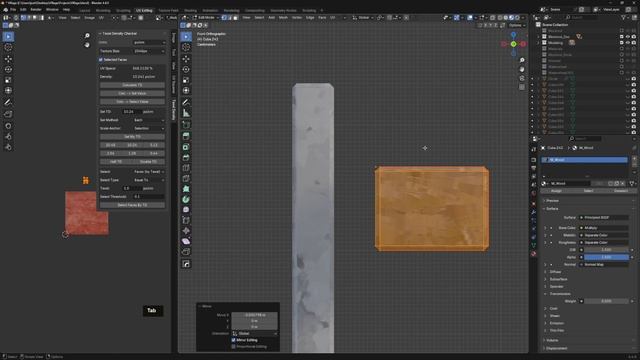Select the Rotate tool in the UV editor toolbar
The image size is (640, 360).
point(8,69)
